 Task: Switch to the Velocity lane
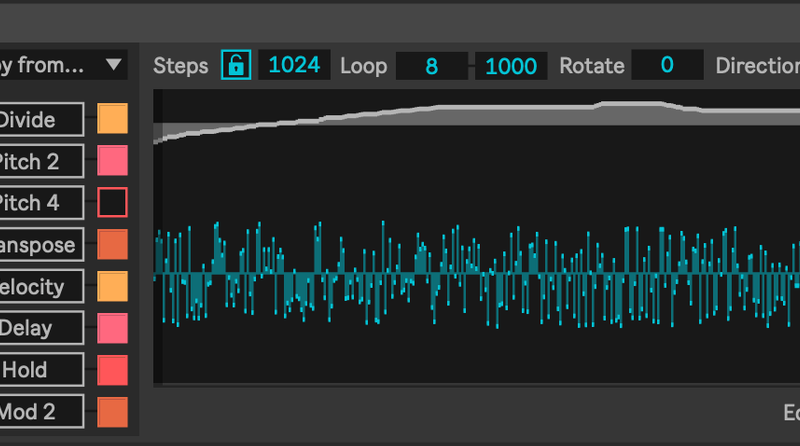(40, 287)
